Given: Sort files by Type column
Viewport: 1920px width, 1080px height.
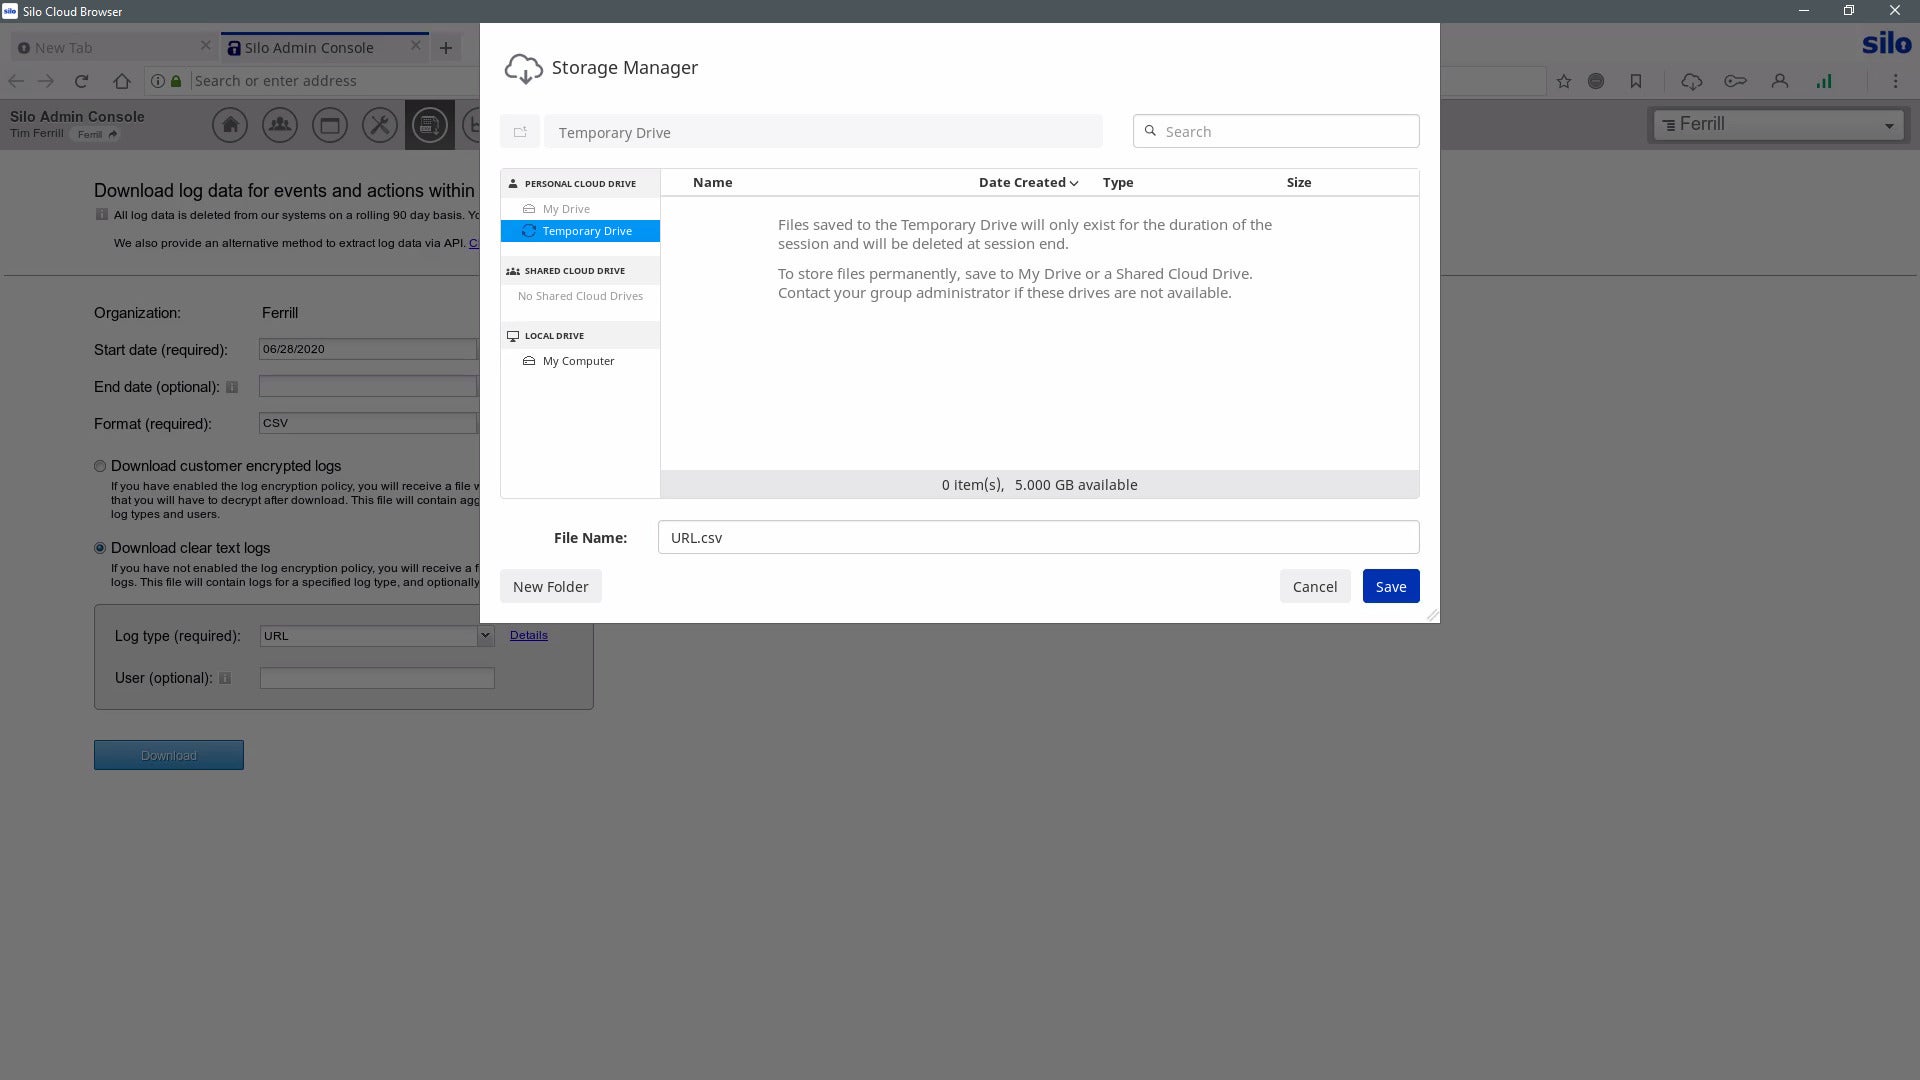Looking at the screenshot, I should (x=1118, y=182).
